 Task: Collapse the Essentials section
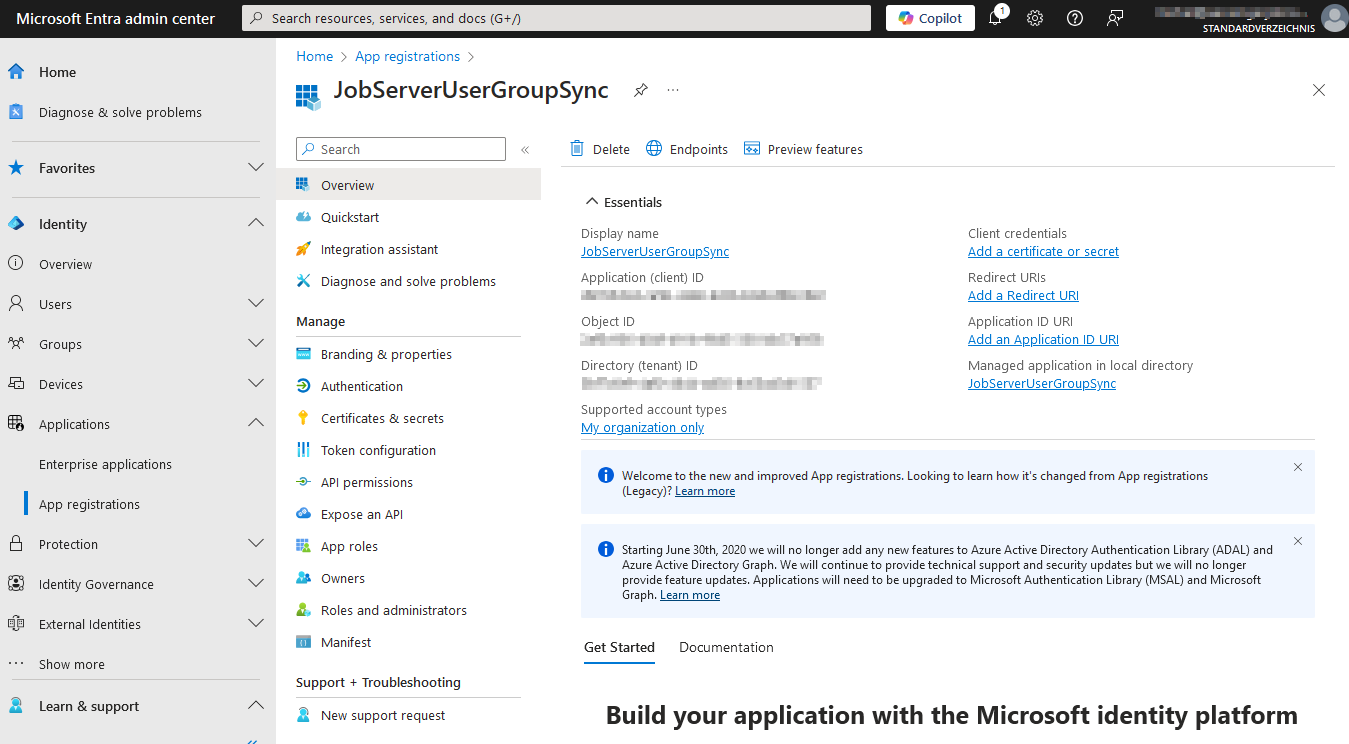tap(621, 202)
